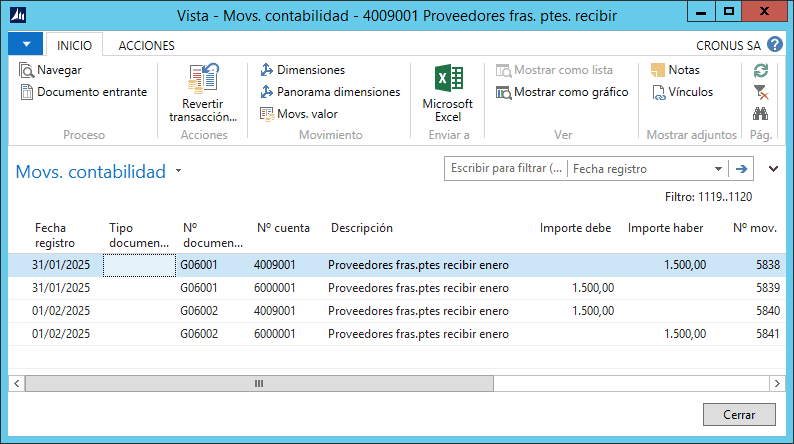Click account 6000001 in entry 5839 row
Screen dimensions: 794x444
click(274, 288)
